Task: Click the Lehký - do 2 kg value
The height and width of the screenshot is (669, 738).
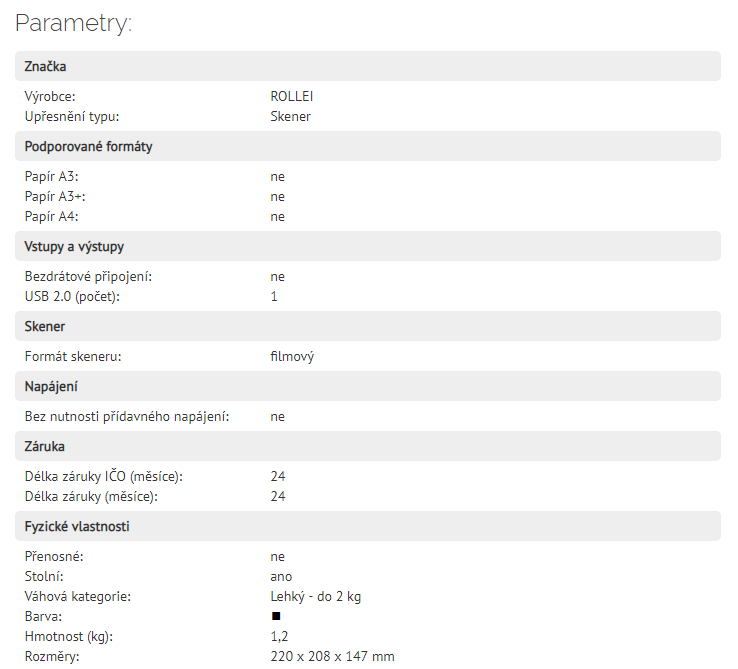Action: 315,596
